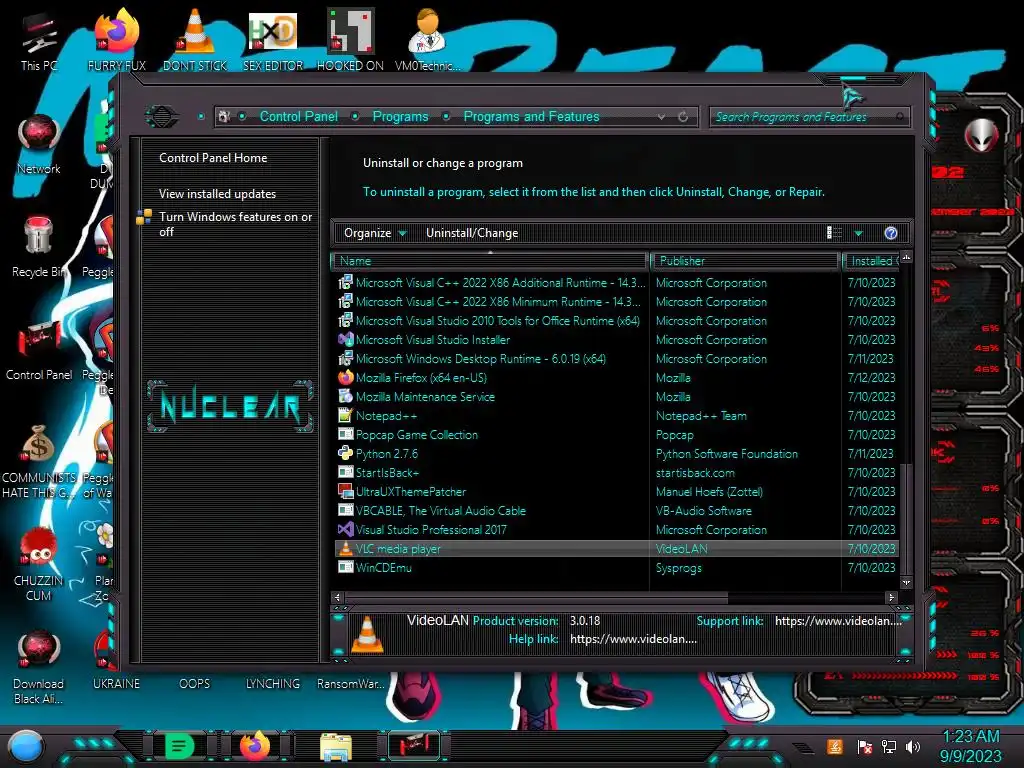This screenshot has height=768, width=1024.
Task: Expand the address bar history dropdown
Action: coord(662,116)
